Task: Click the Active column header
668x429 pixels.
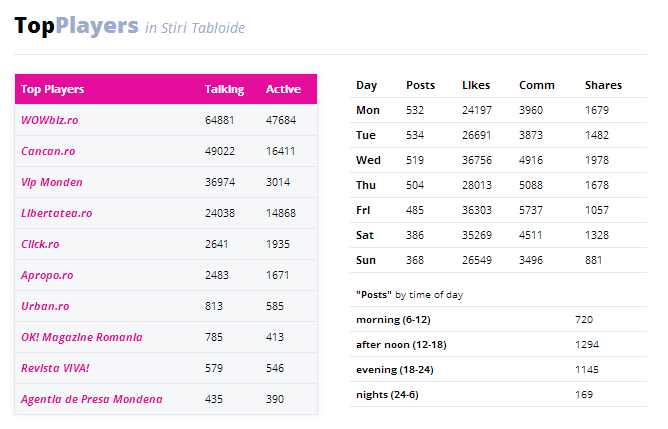Action: coord(283,89)
